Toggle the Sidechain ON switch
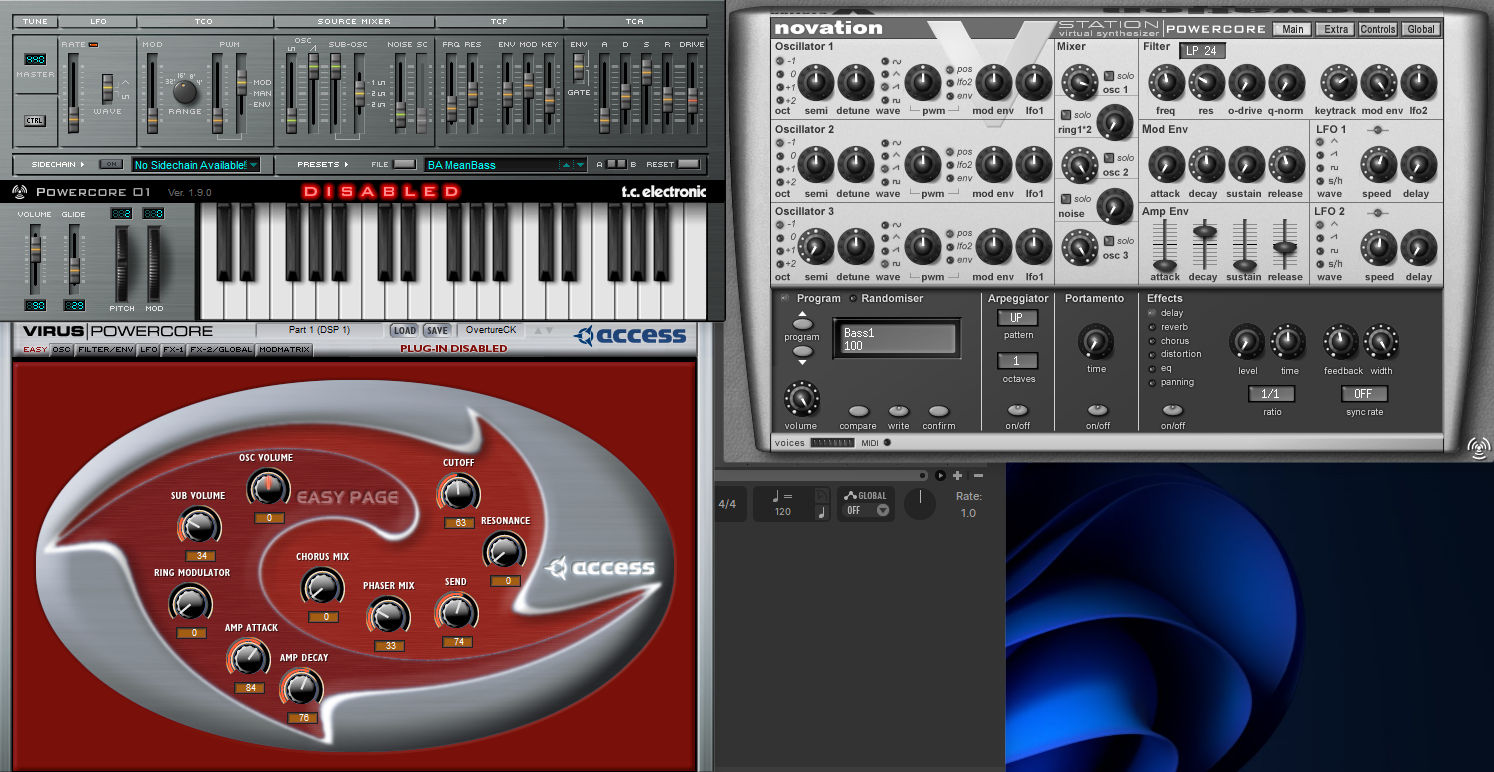 110,164
